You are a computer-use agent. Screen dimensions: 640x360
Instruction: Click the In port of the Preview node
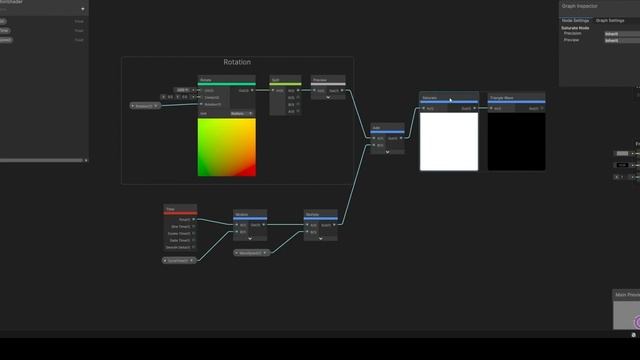click(x=314, y=90)
